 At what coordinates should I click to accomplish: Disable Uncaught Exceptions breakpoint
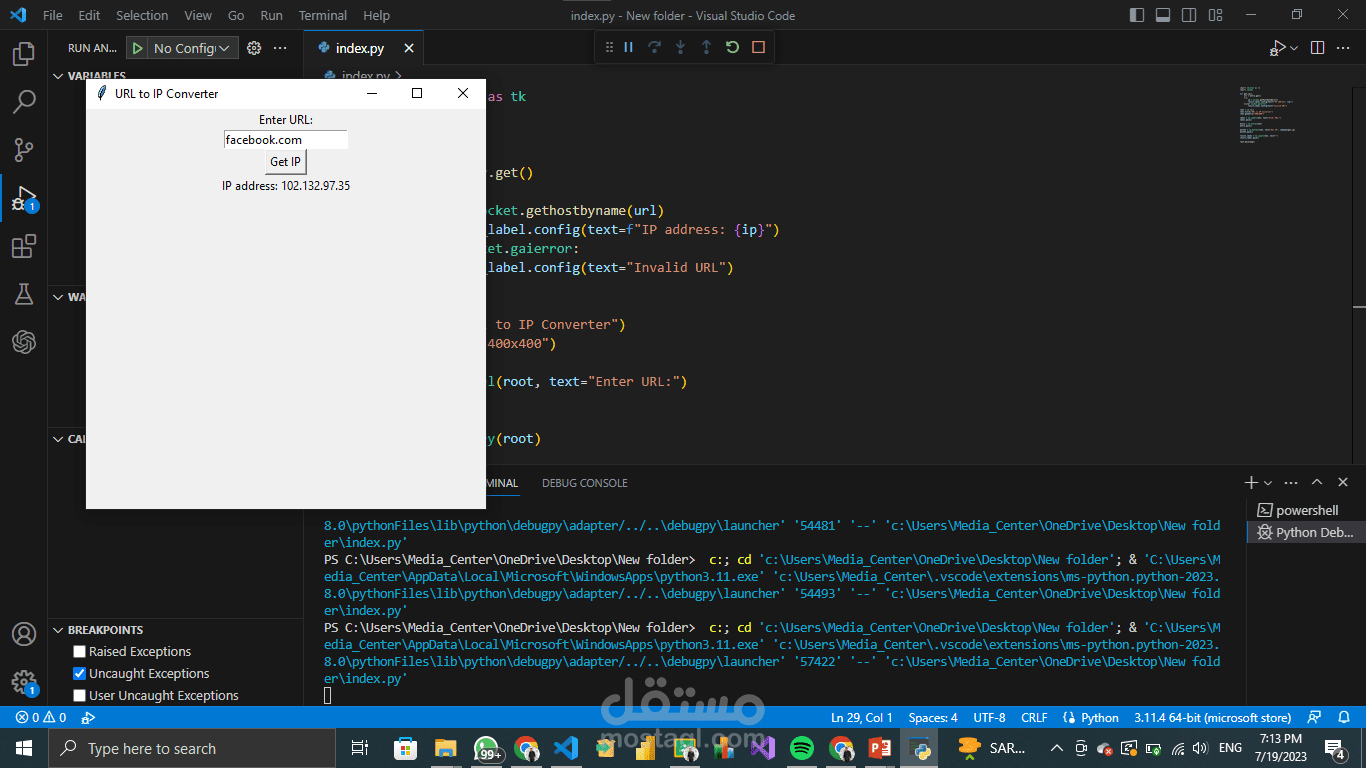coord(80,674)
